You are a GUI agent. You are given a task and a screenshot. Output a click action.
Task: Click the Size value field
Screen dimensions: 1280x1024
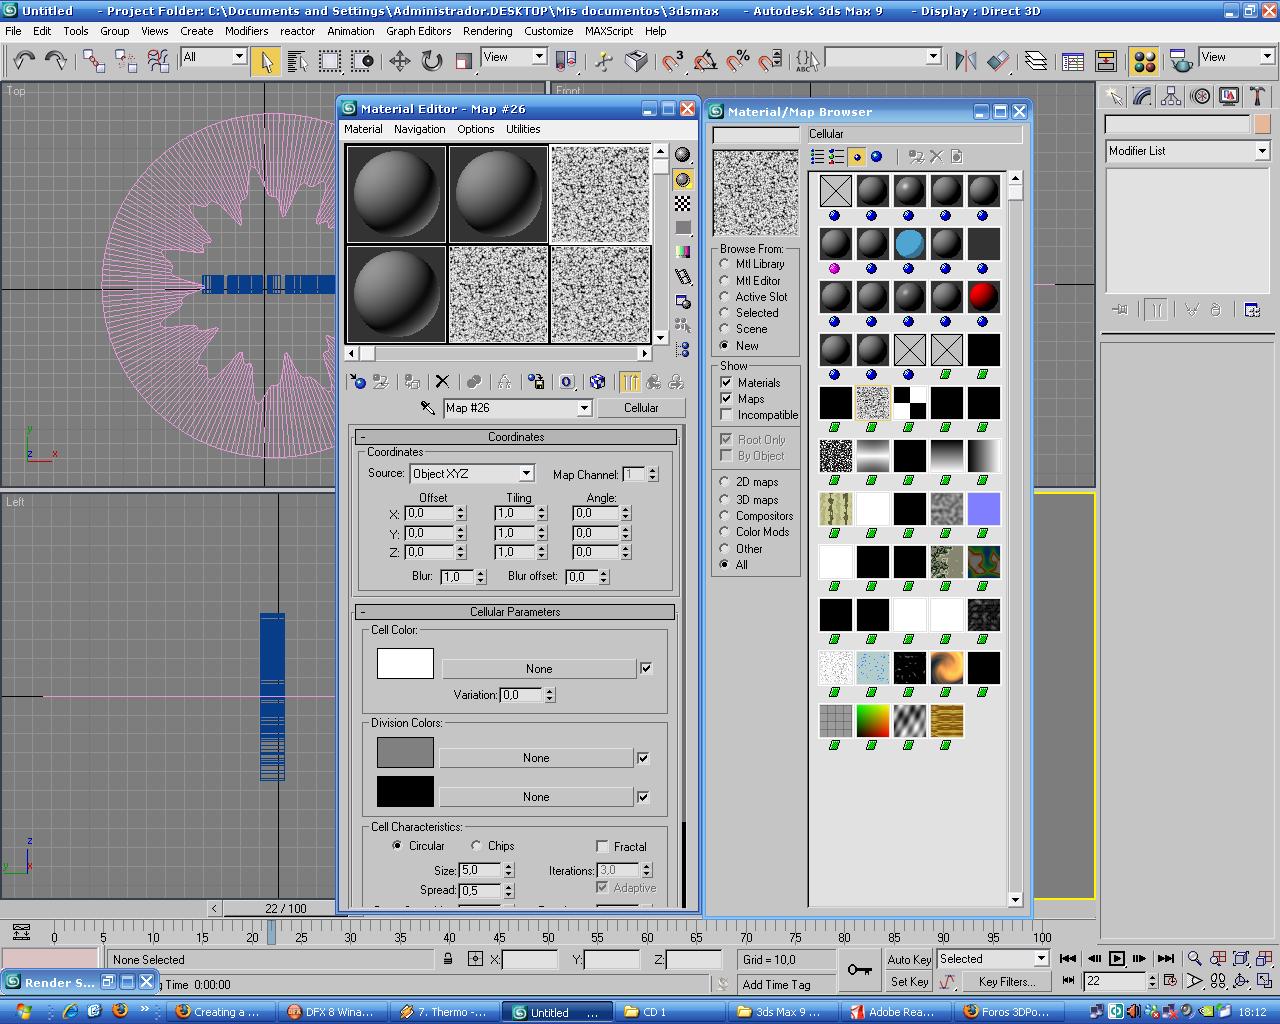point(480,871)
